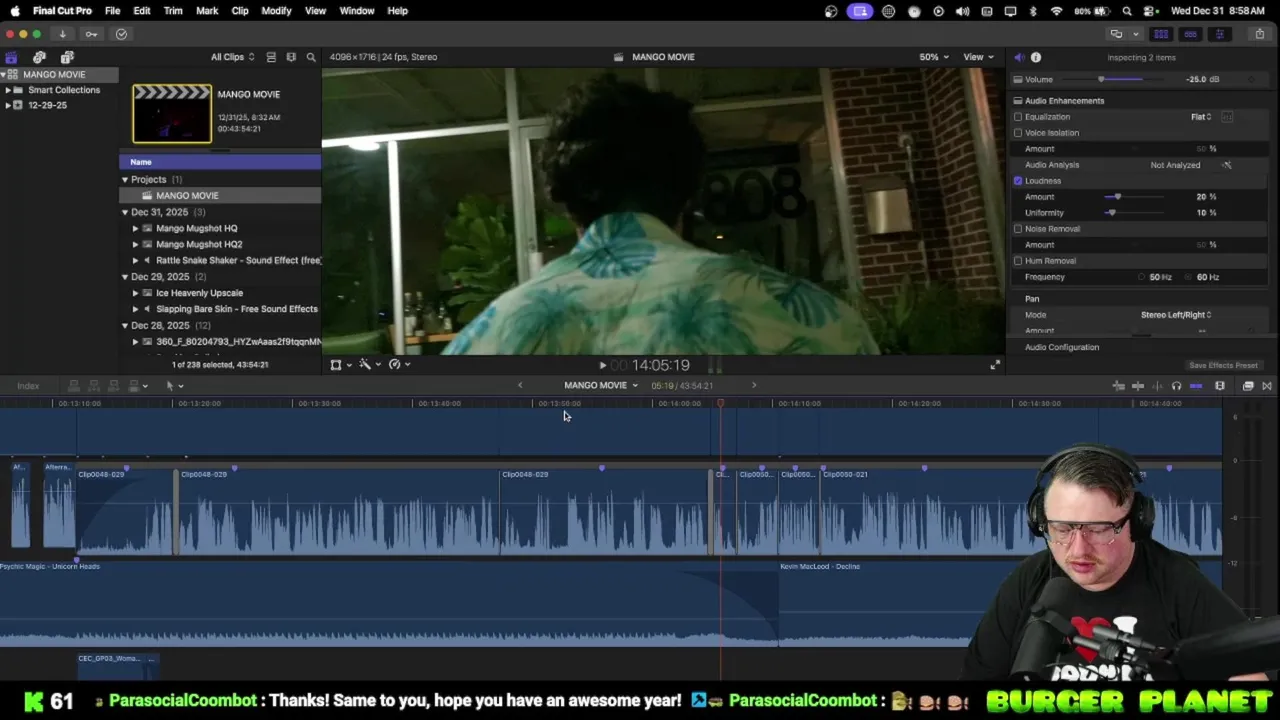Toggle solo headphones icon in timeline
This screenshot has height=720, width=1280.
point(1176,386)
